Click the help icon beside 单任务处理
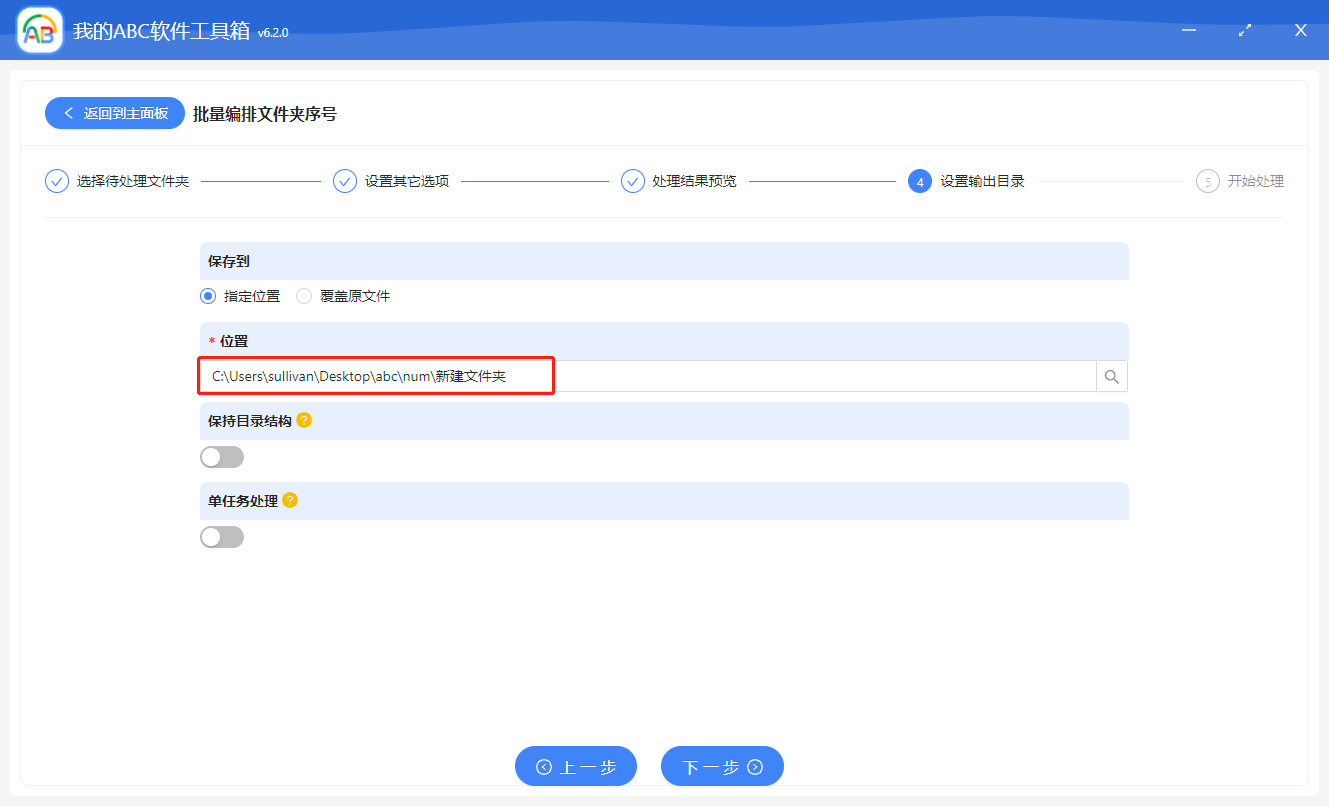Screen dimensions: 1329x806 291,500
